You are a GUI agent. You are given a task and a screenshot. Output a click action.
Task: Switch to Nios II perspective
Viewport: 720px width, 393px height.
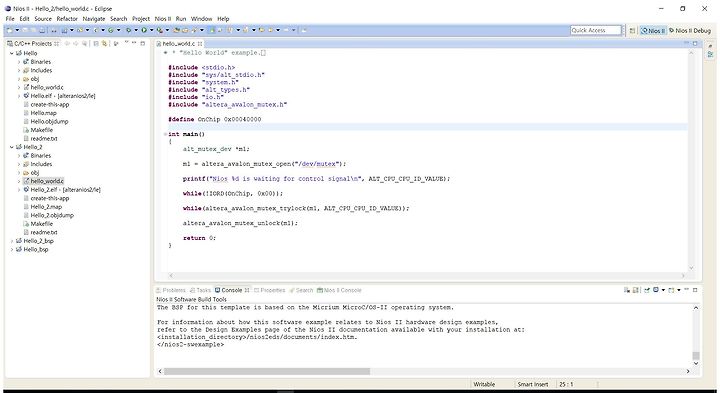click(653, 30)
